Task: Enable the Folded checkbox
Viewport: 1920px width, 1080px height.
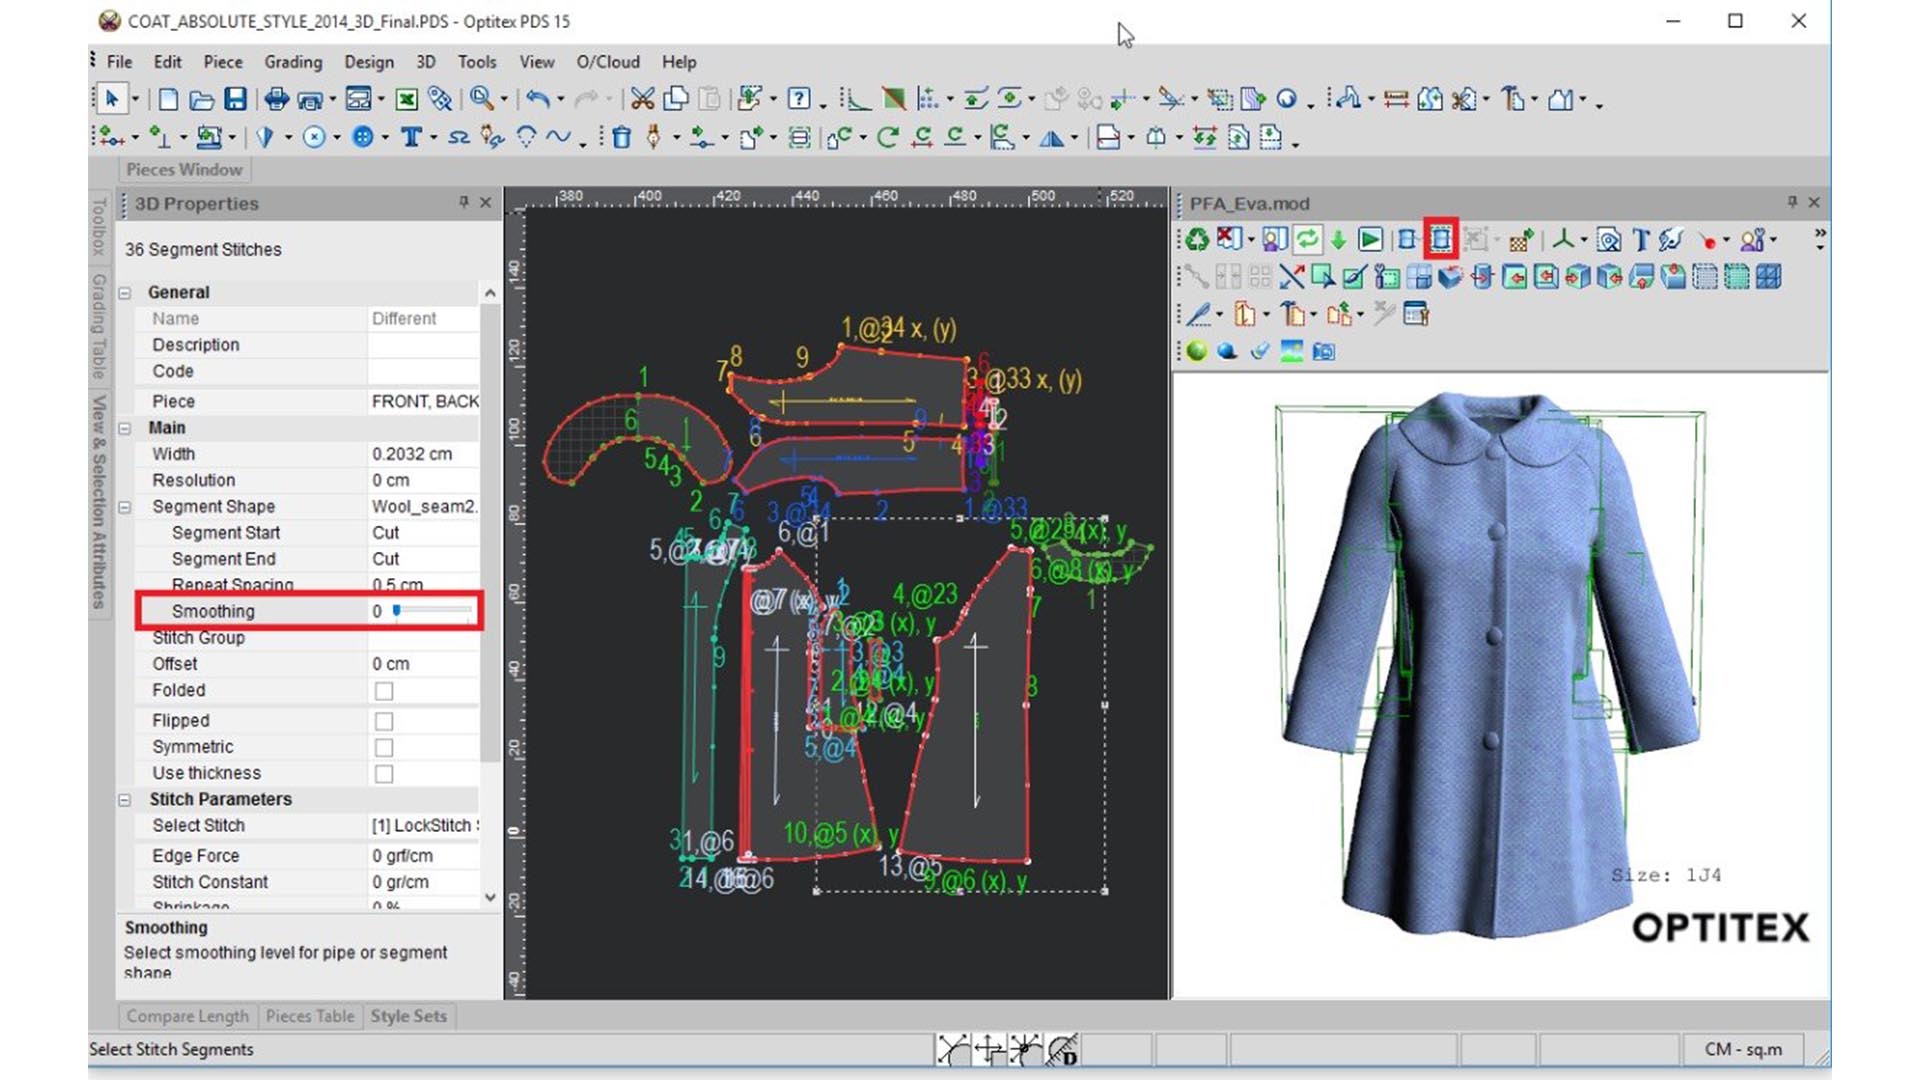Action: [x=383, y=691]
